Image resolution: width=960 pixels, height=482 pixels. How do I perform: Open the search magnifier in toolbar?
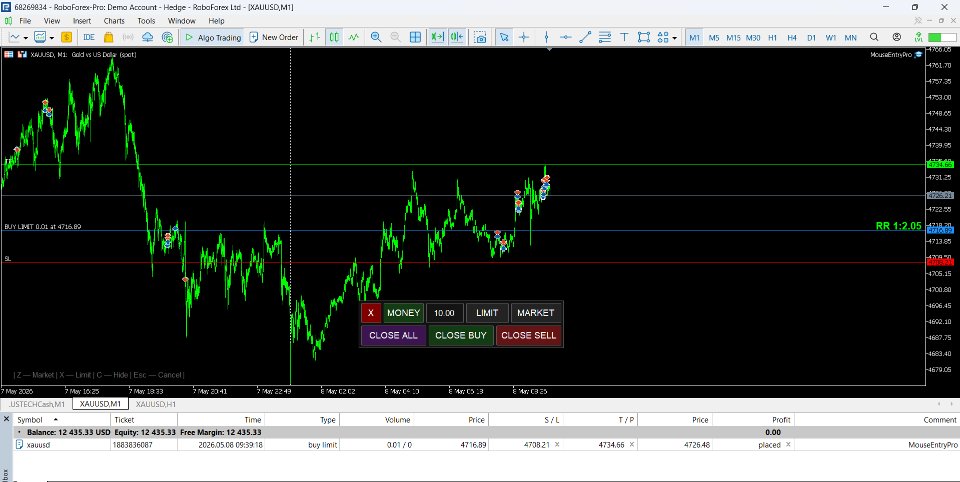tap(874, 37)
